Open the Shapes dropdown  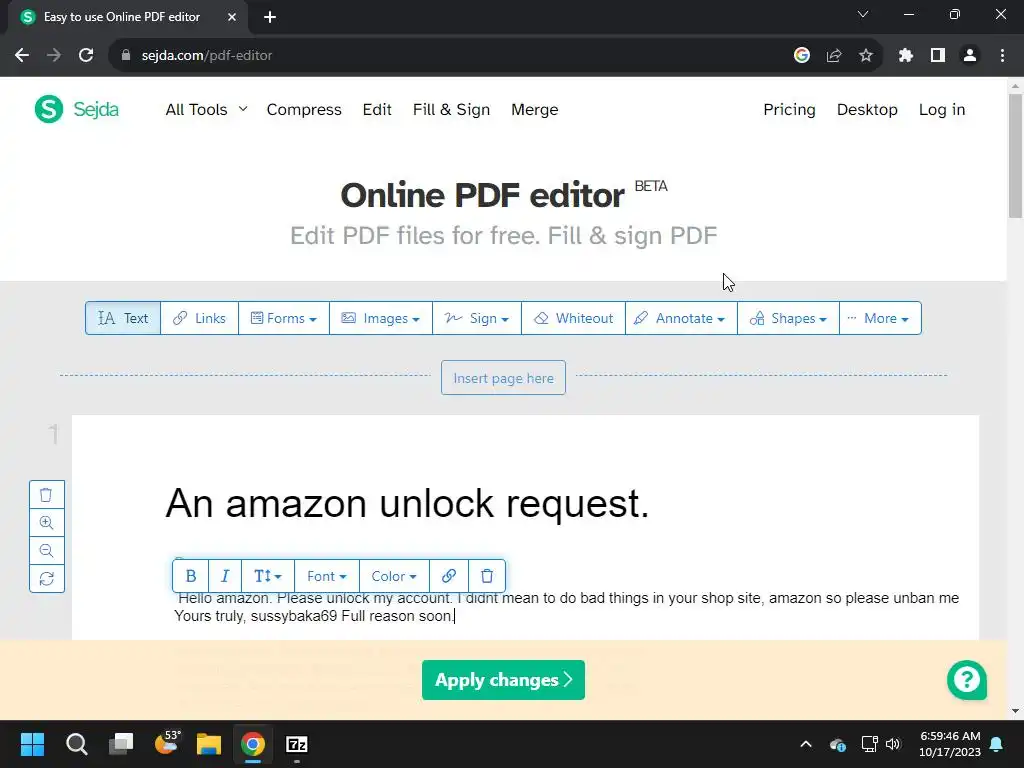coord(788,318)
